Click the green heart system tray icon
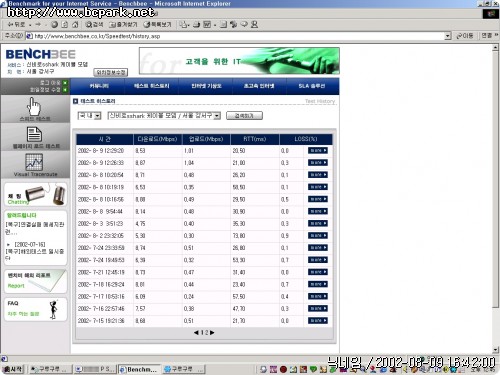This screenshot has height=375, width=500. pyautogui.click(x=313, y=369)
